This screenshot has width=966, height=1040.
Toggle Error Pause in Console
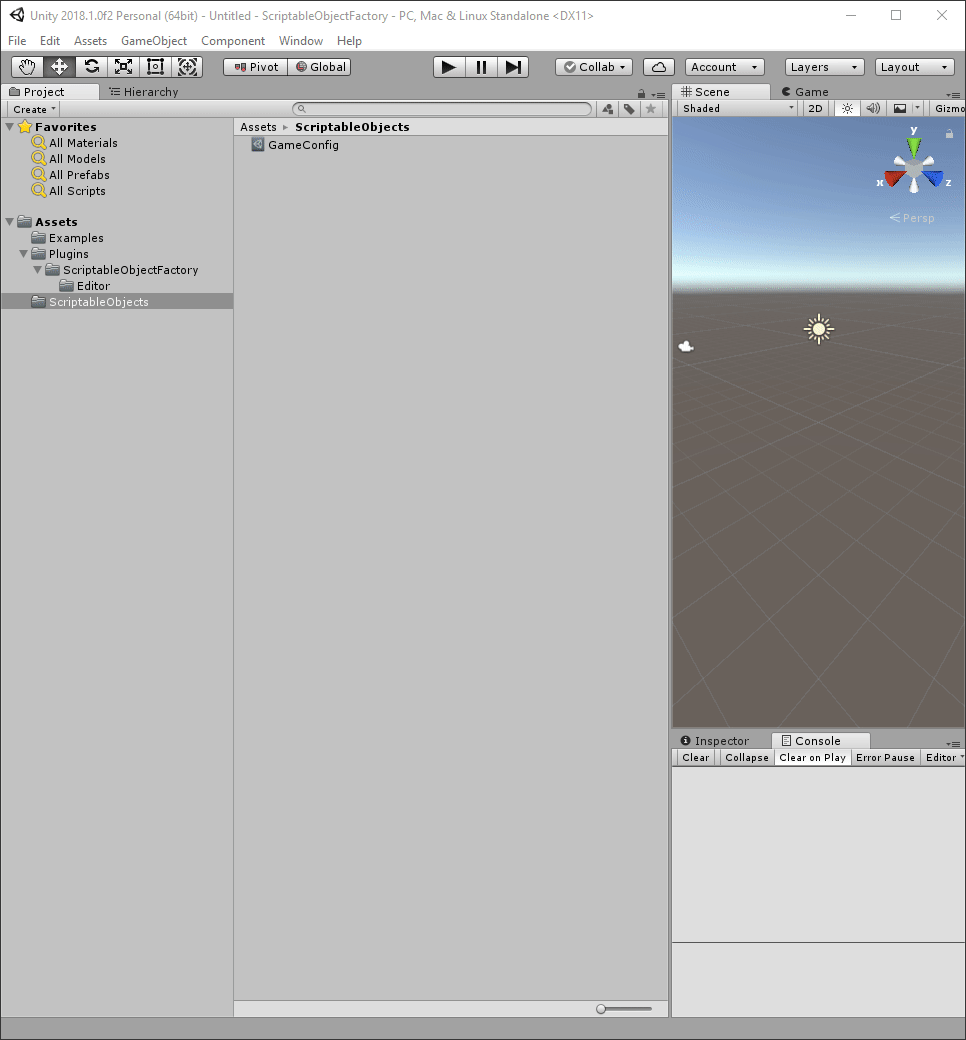(x=885, y=757)
